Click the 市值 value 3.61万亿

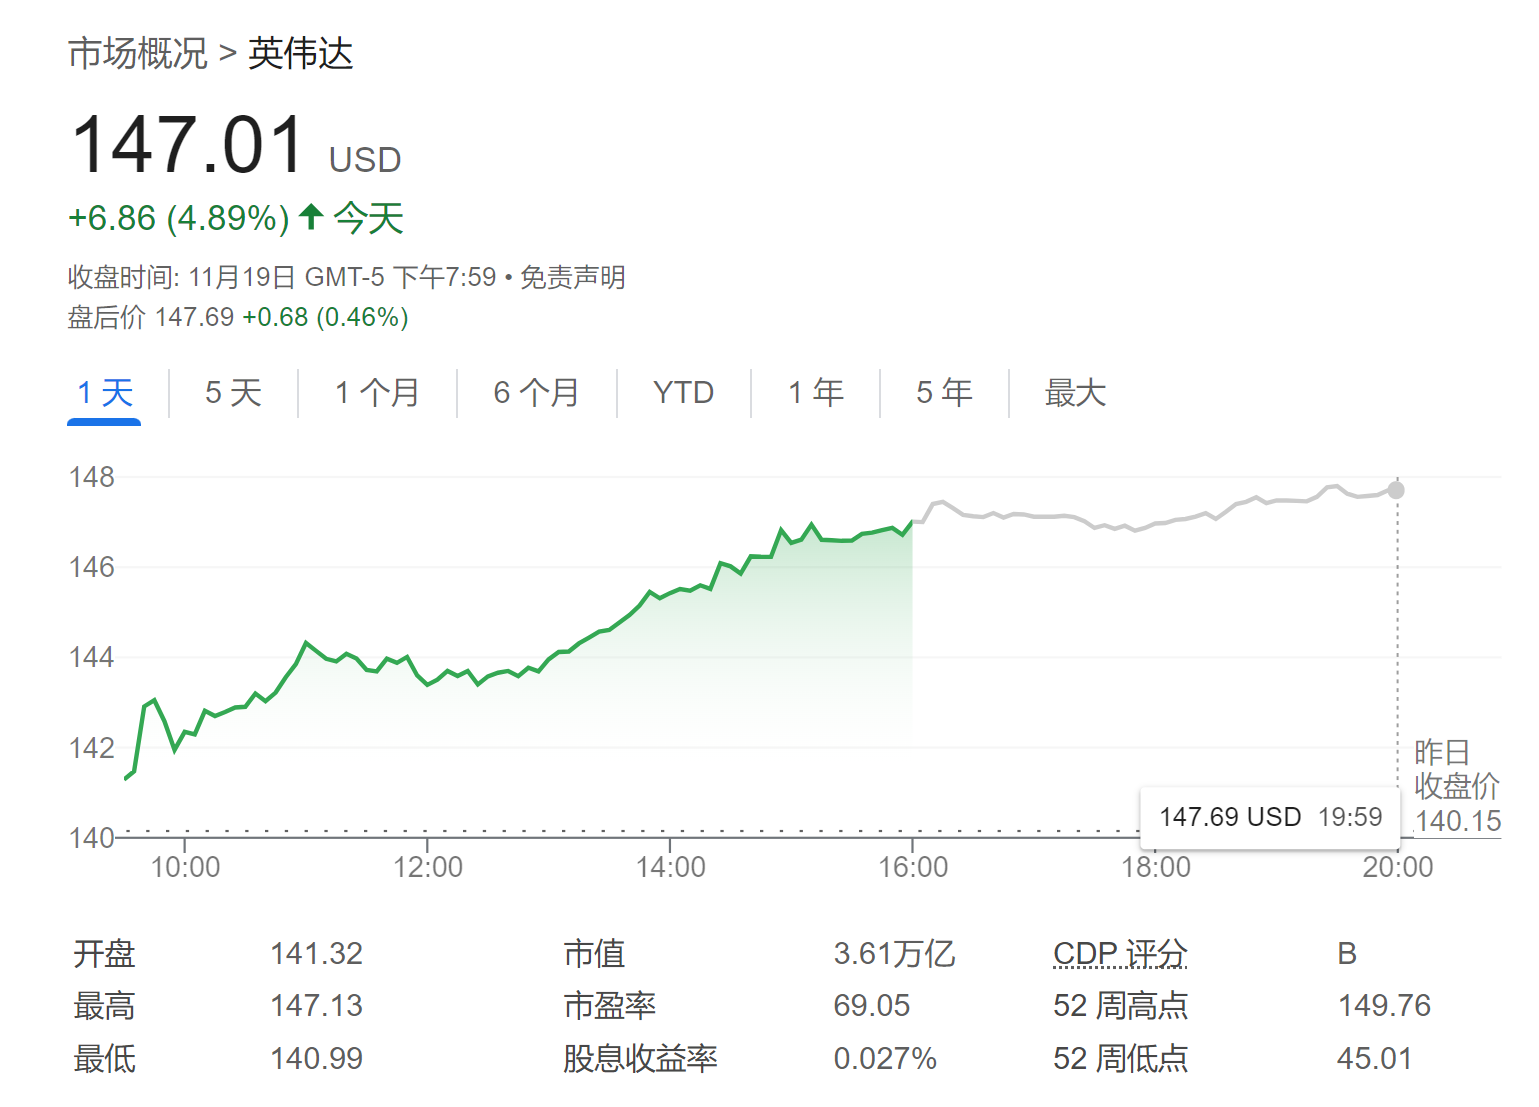click(894, 954)
